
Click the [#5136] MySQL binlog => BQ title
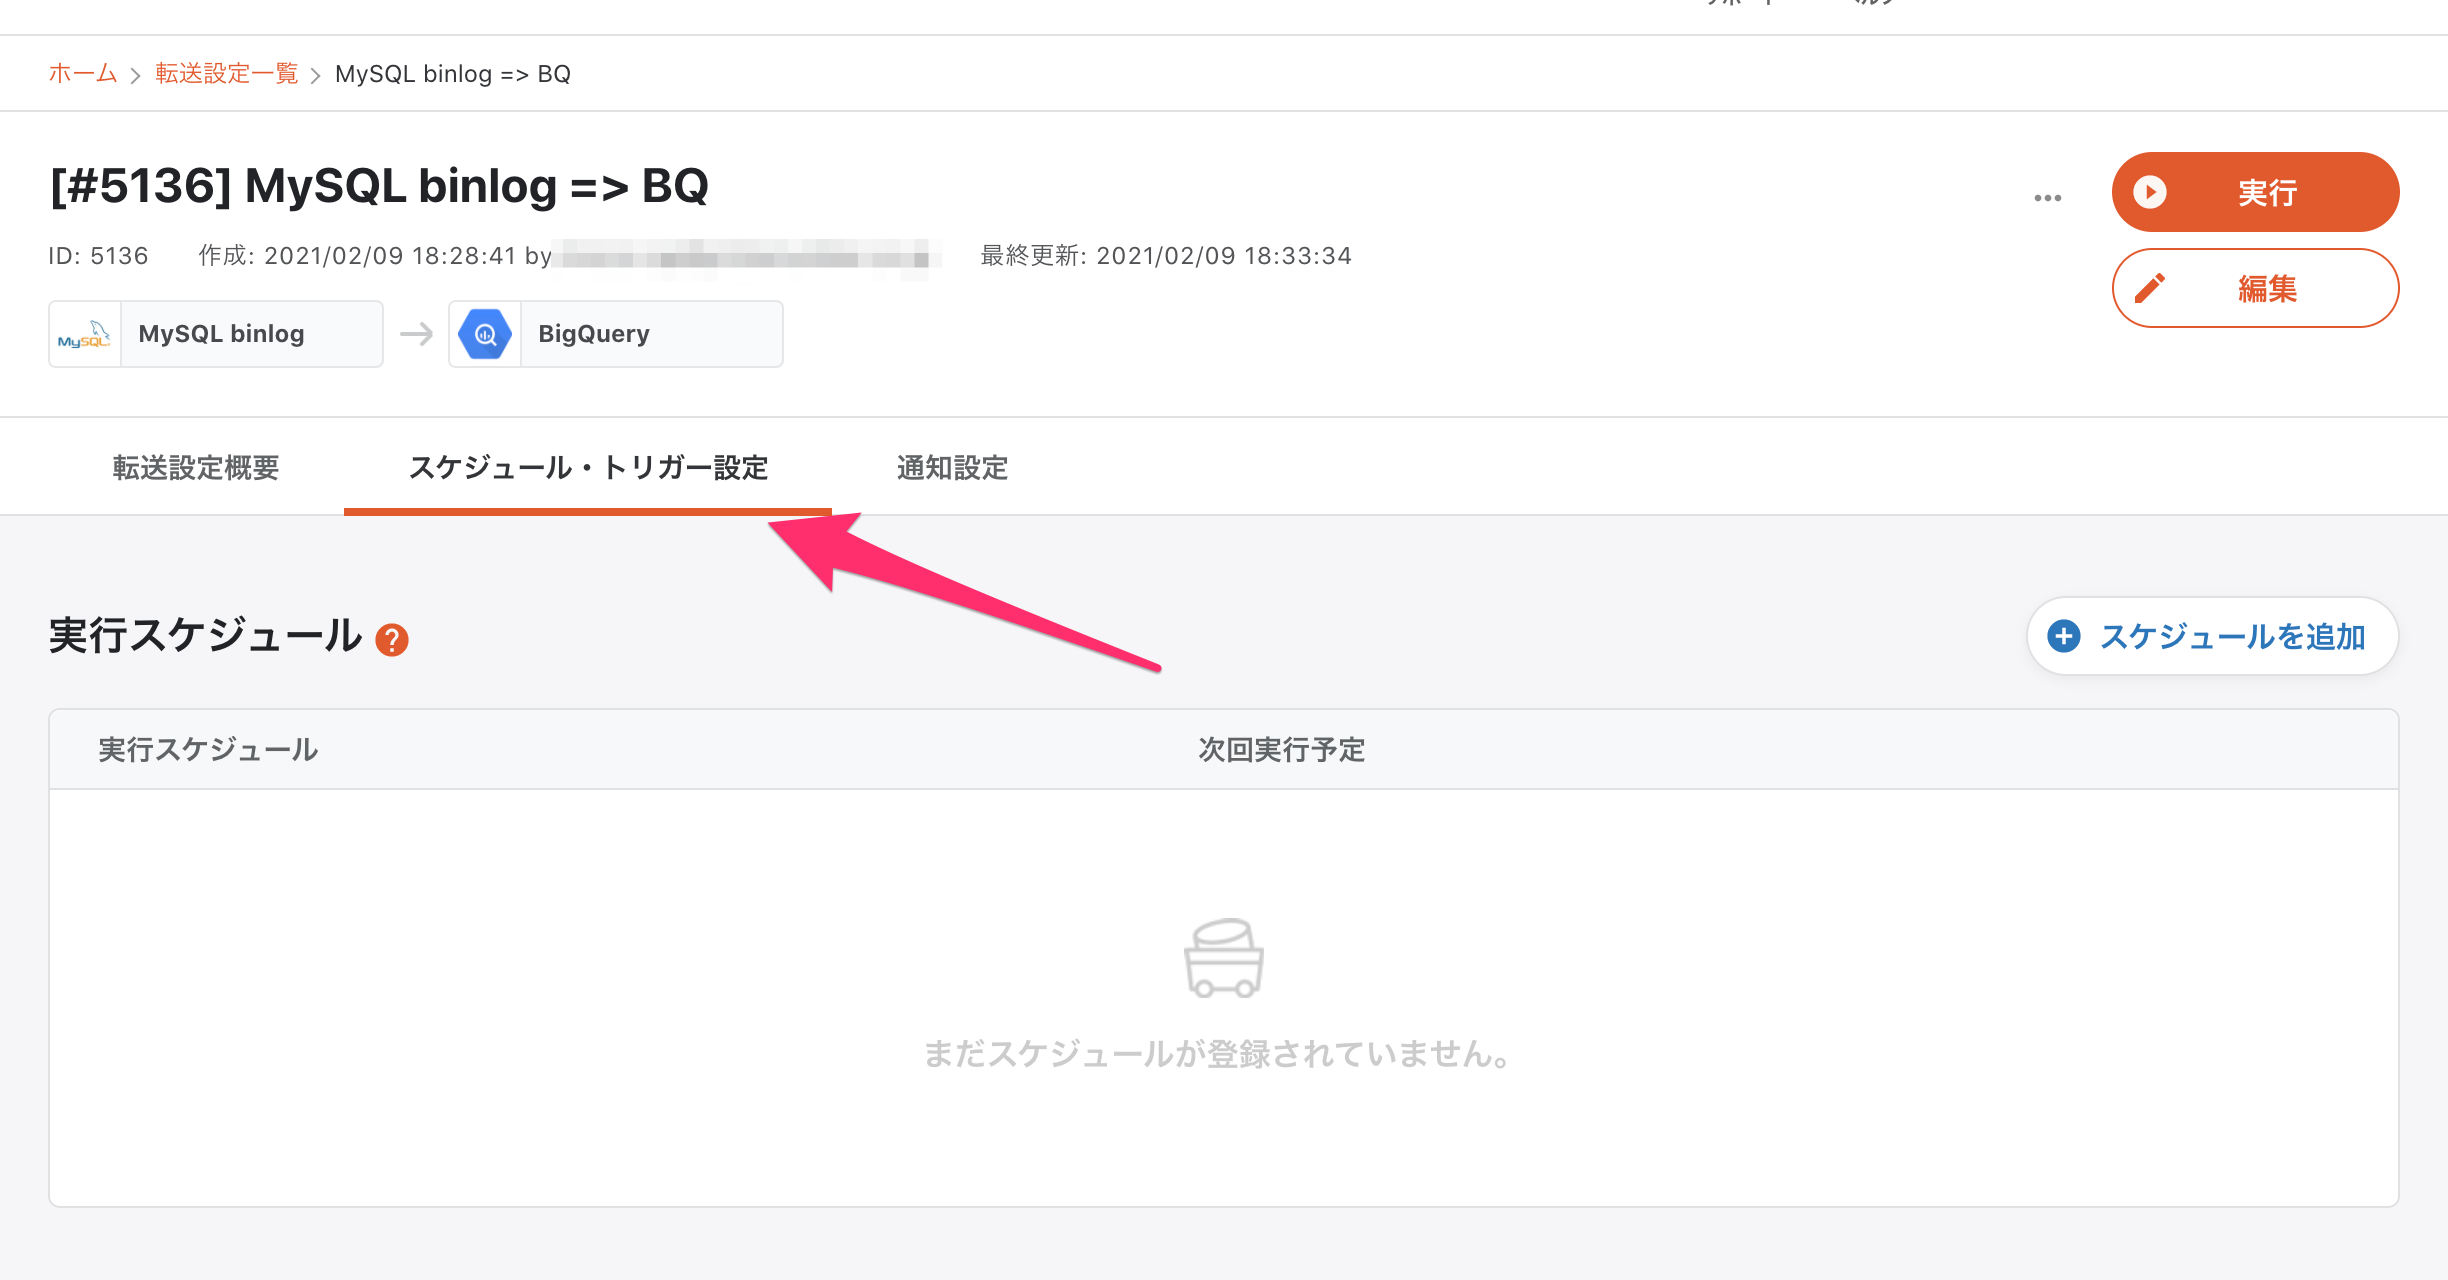click(x=379, y=186)
